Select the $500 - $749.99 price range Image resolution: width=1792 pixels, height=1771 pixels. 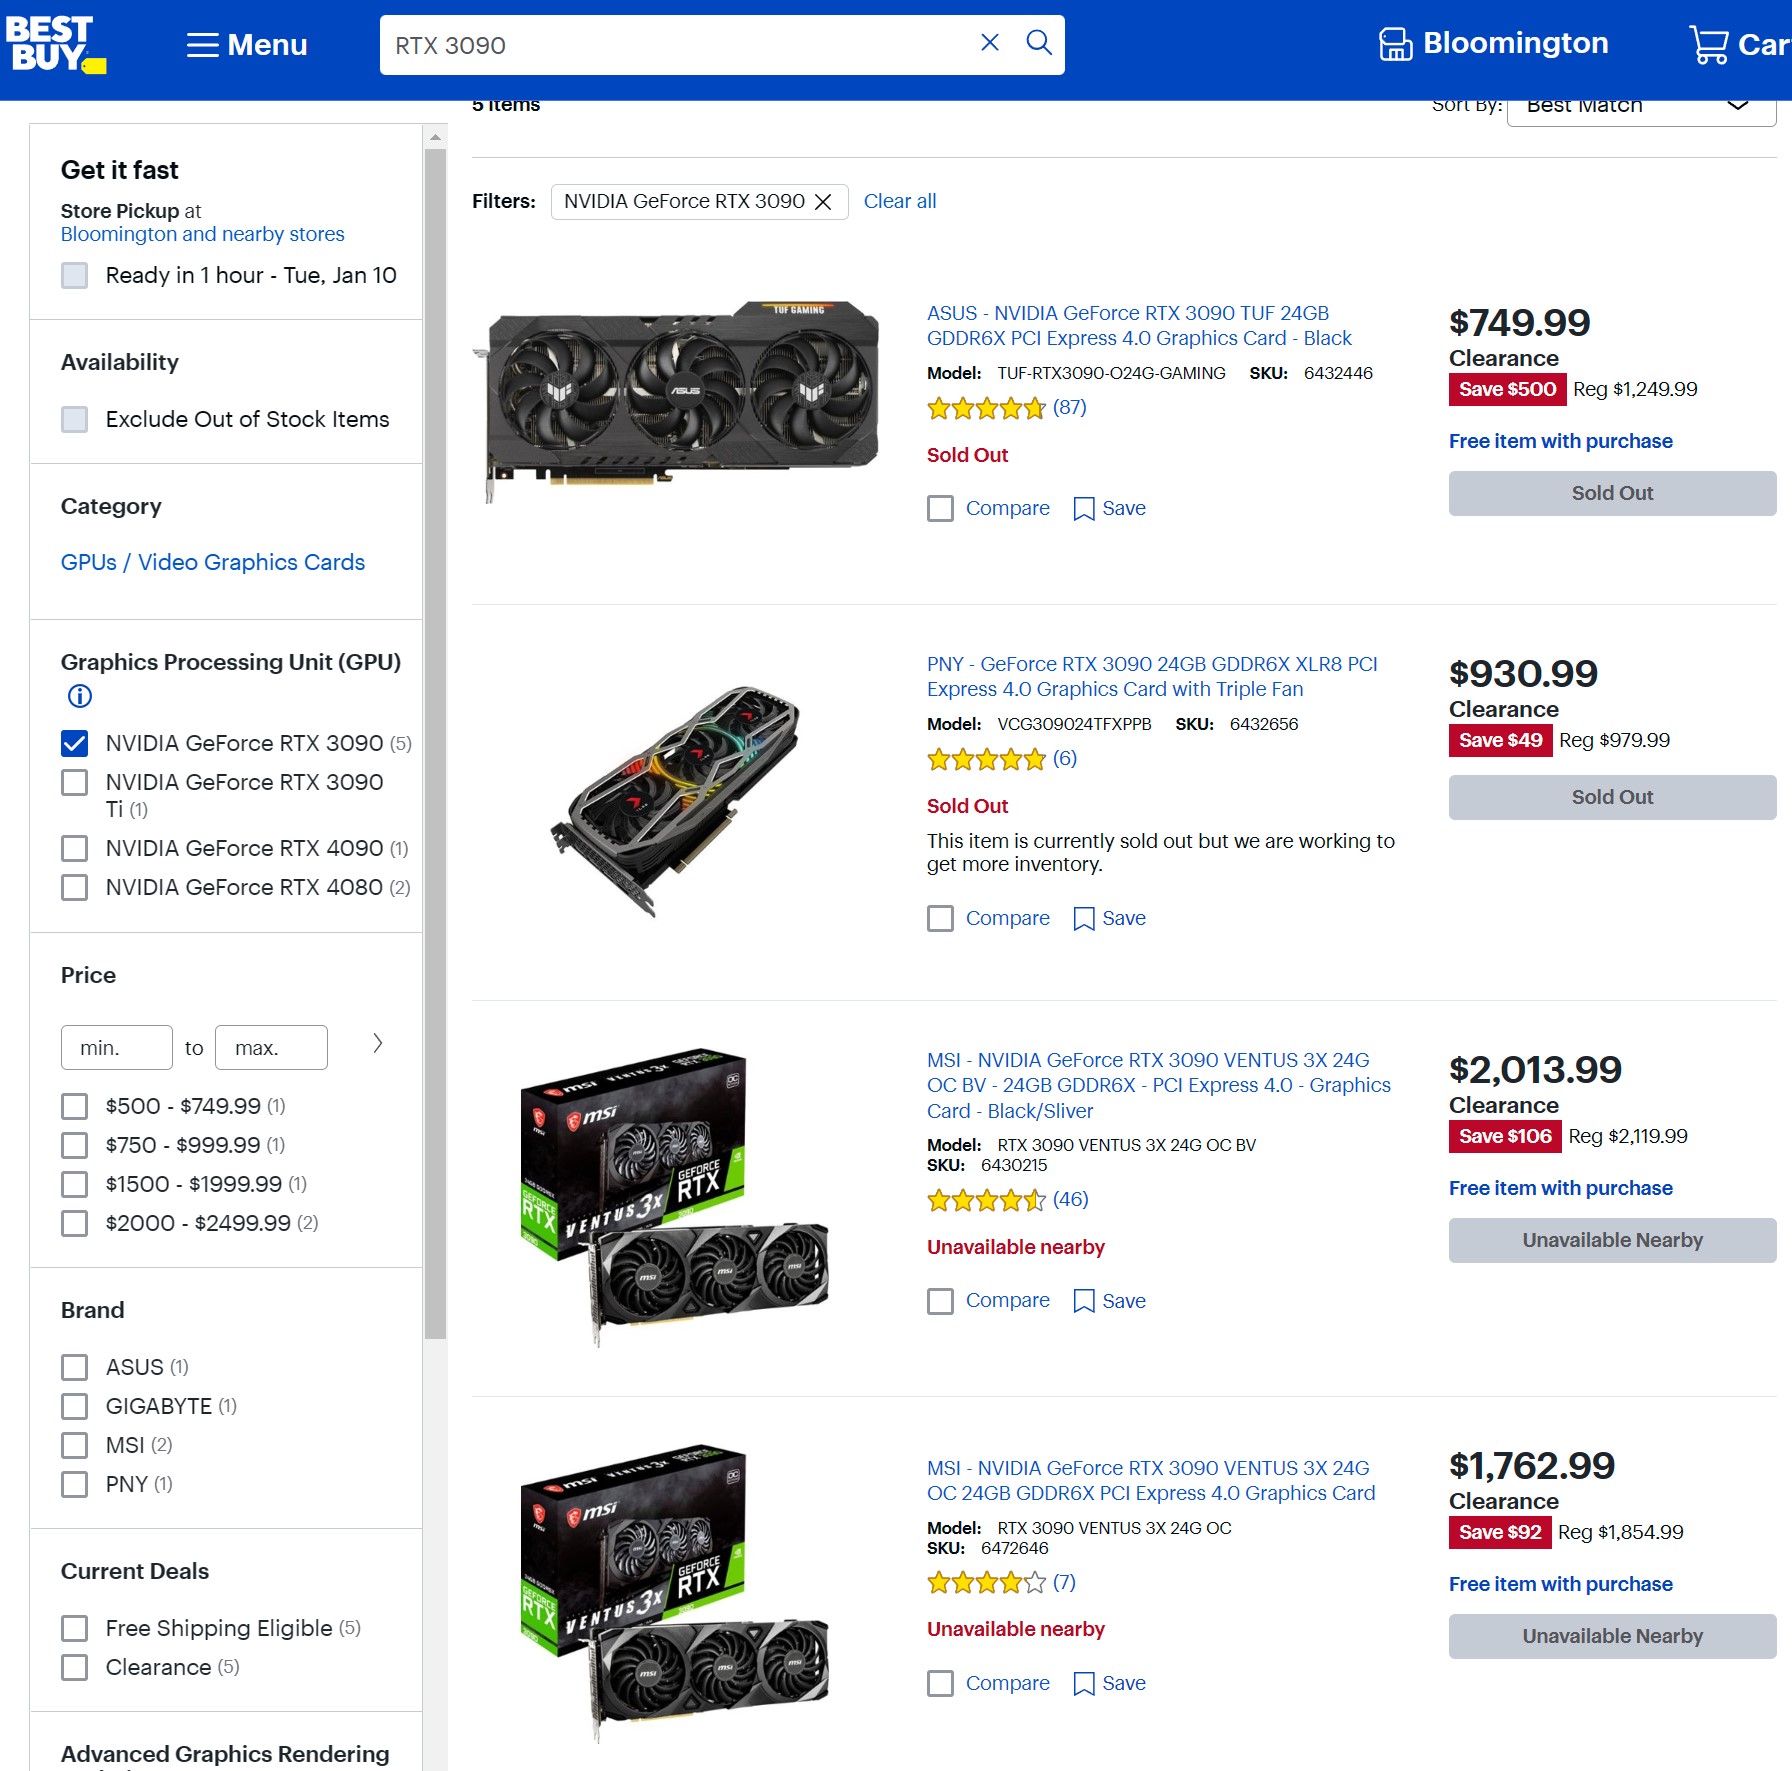tap(75, 1106)
